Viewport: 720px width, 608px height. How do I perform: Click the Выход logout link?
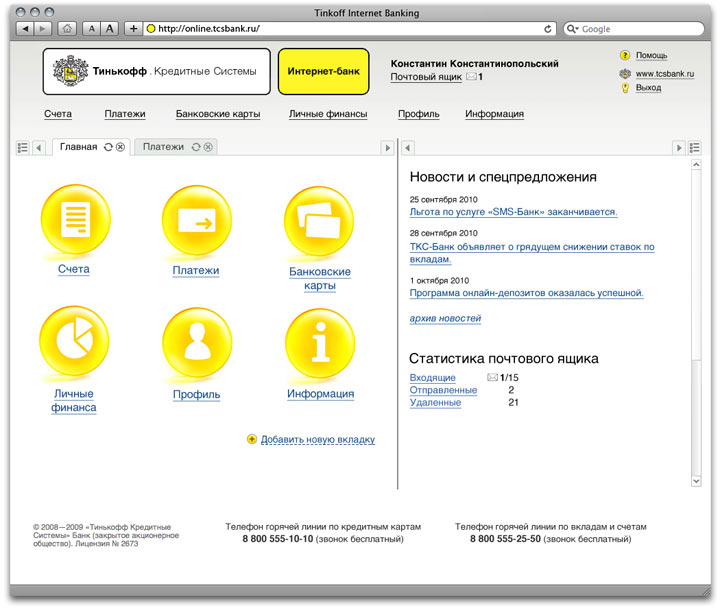(648, 88)
